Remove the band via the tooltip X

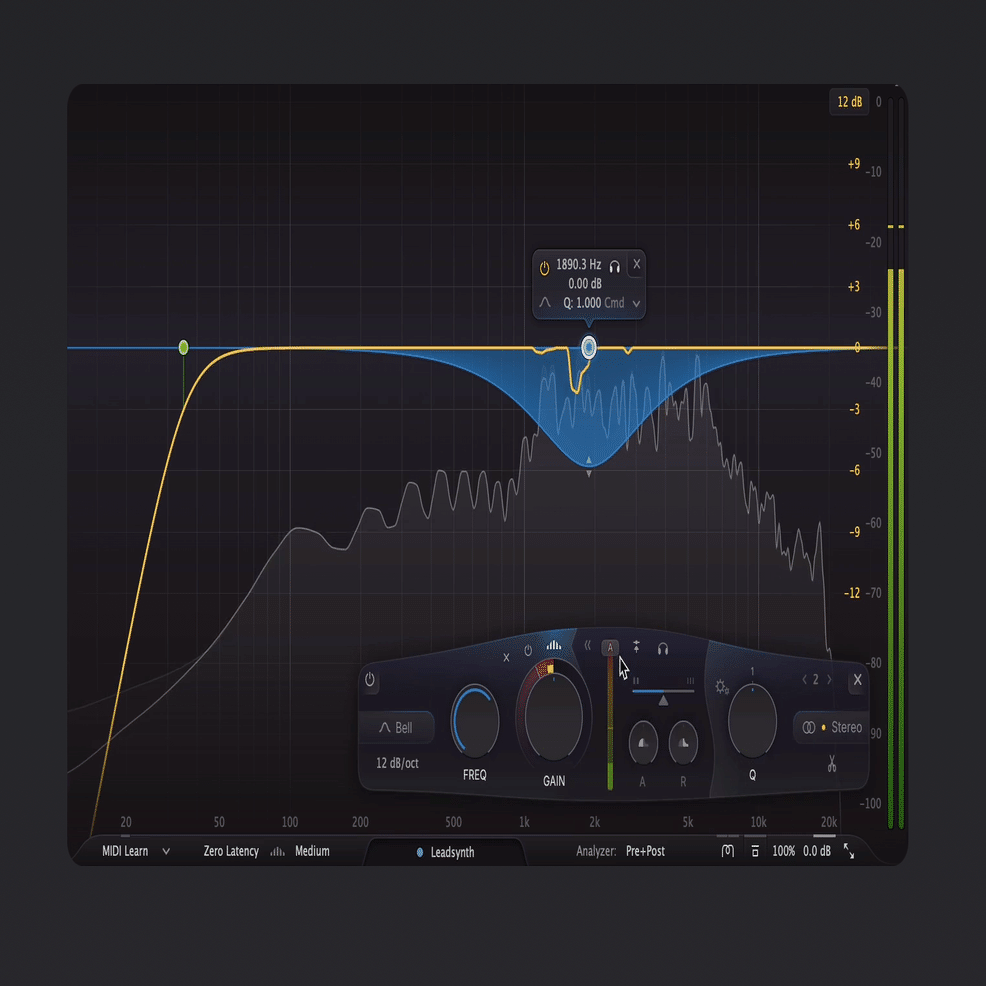pos(636,264)
